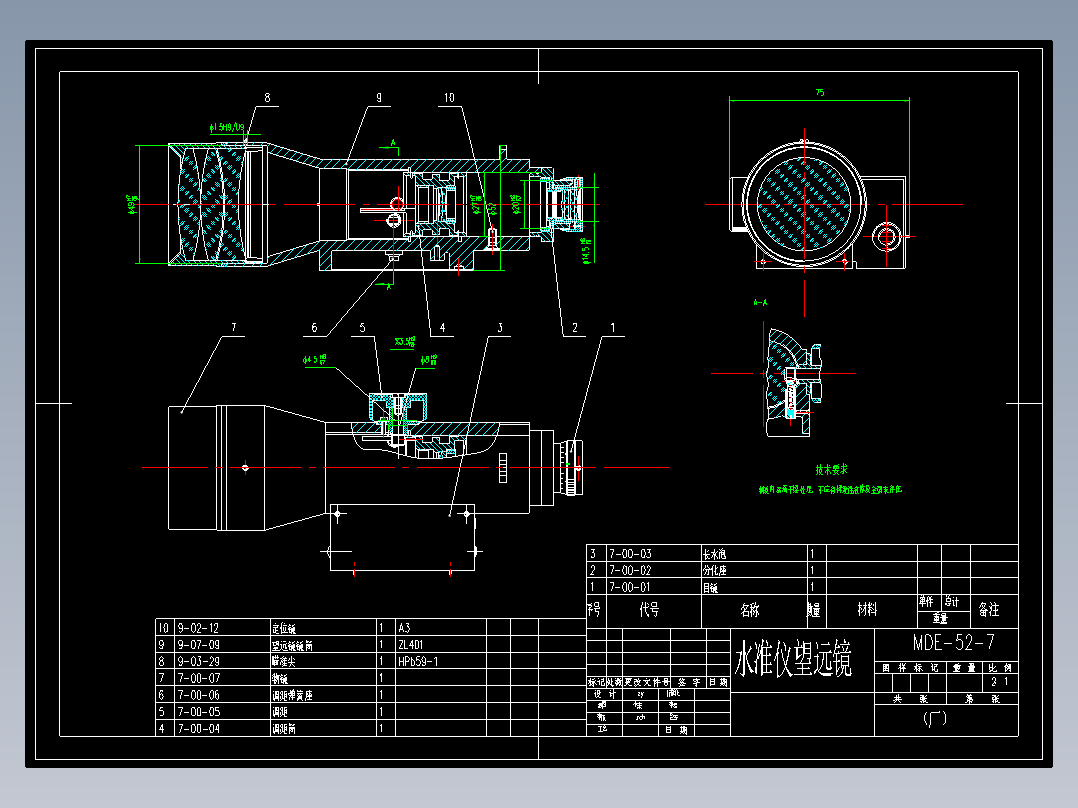Viewport: 1078px width, 808px height.
Task: Click leader callout number 10
Action: [449, 98]
